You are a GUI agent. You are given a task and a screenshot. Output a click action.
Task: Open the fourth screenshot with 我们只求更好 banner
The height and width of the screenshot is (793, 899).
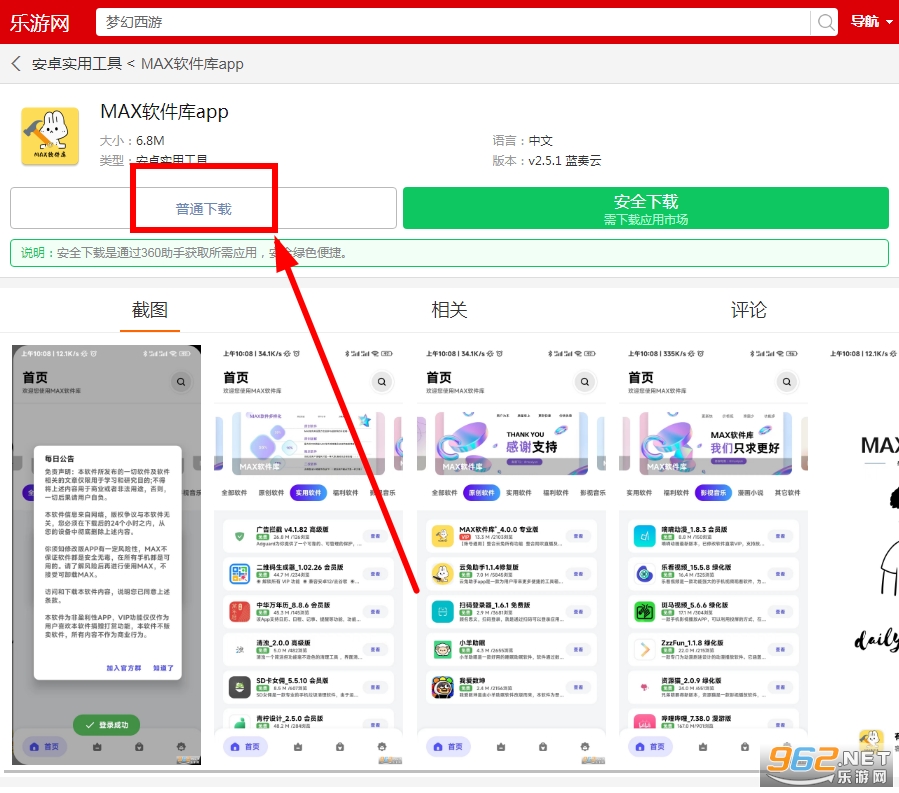[x=713, y=555]
